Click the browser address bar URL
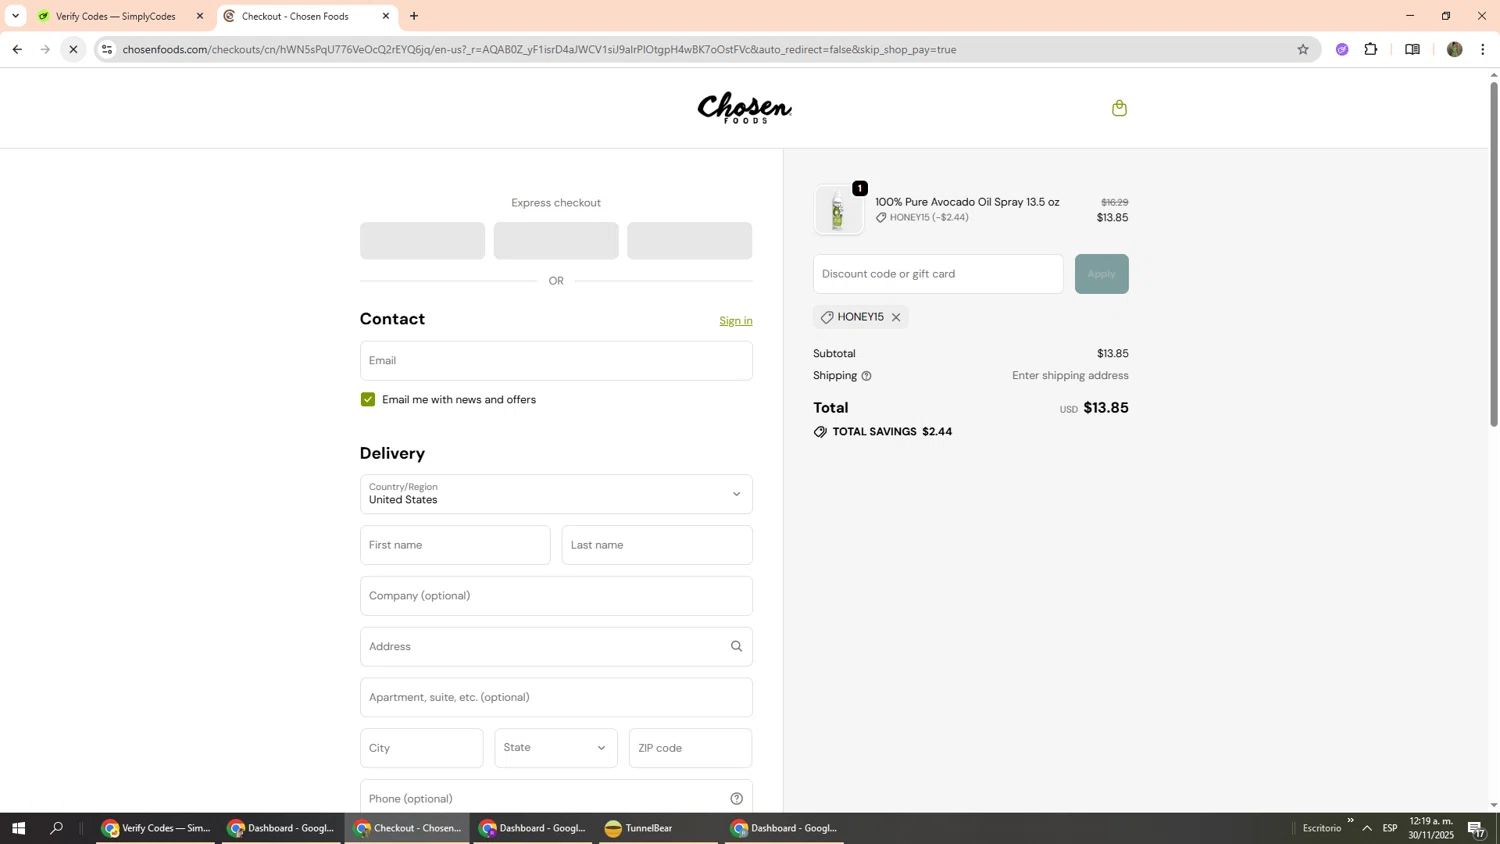The height and width of the screenshot is (844, 1500). click(540, 49)
